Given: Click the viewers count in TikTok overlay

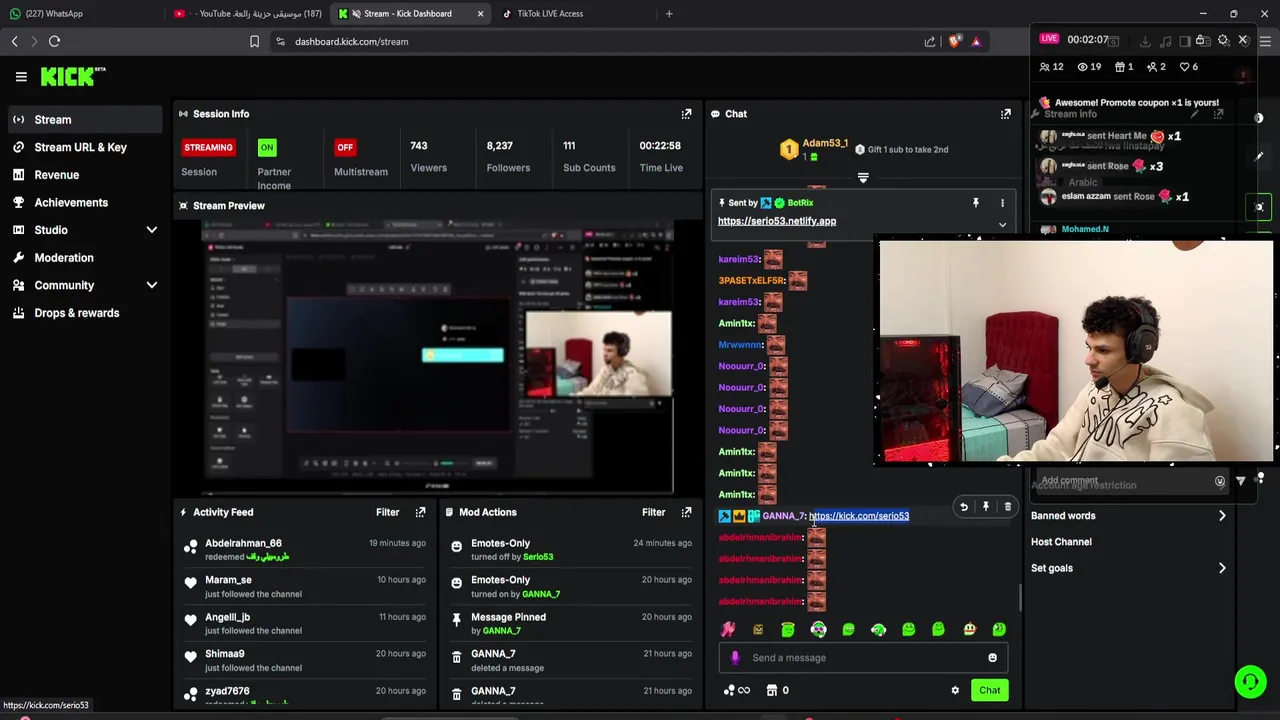Looking at the screenshot, I should (x=1090, y=67).
